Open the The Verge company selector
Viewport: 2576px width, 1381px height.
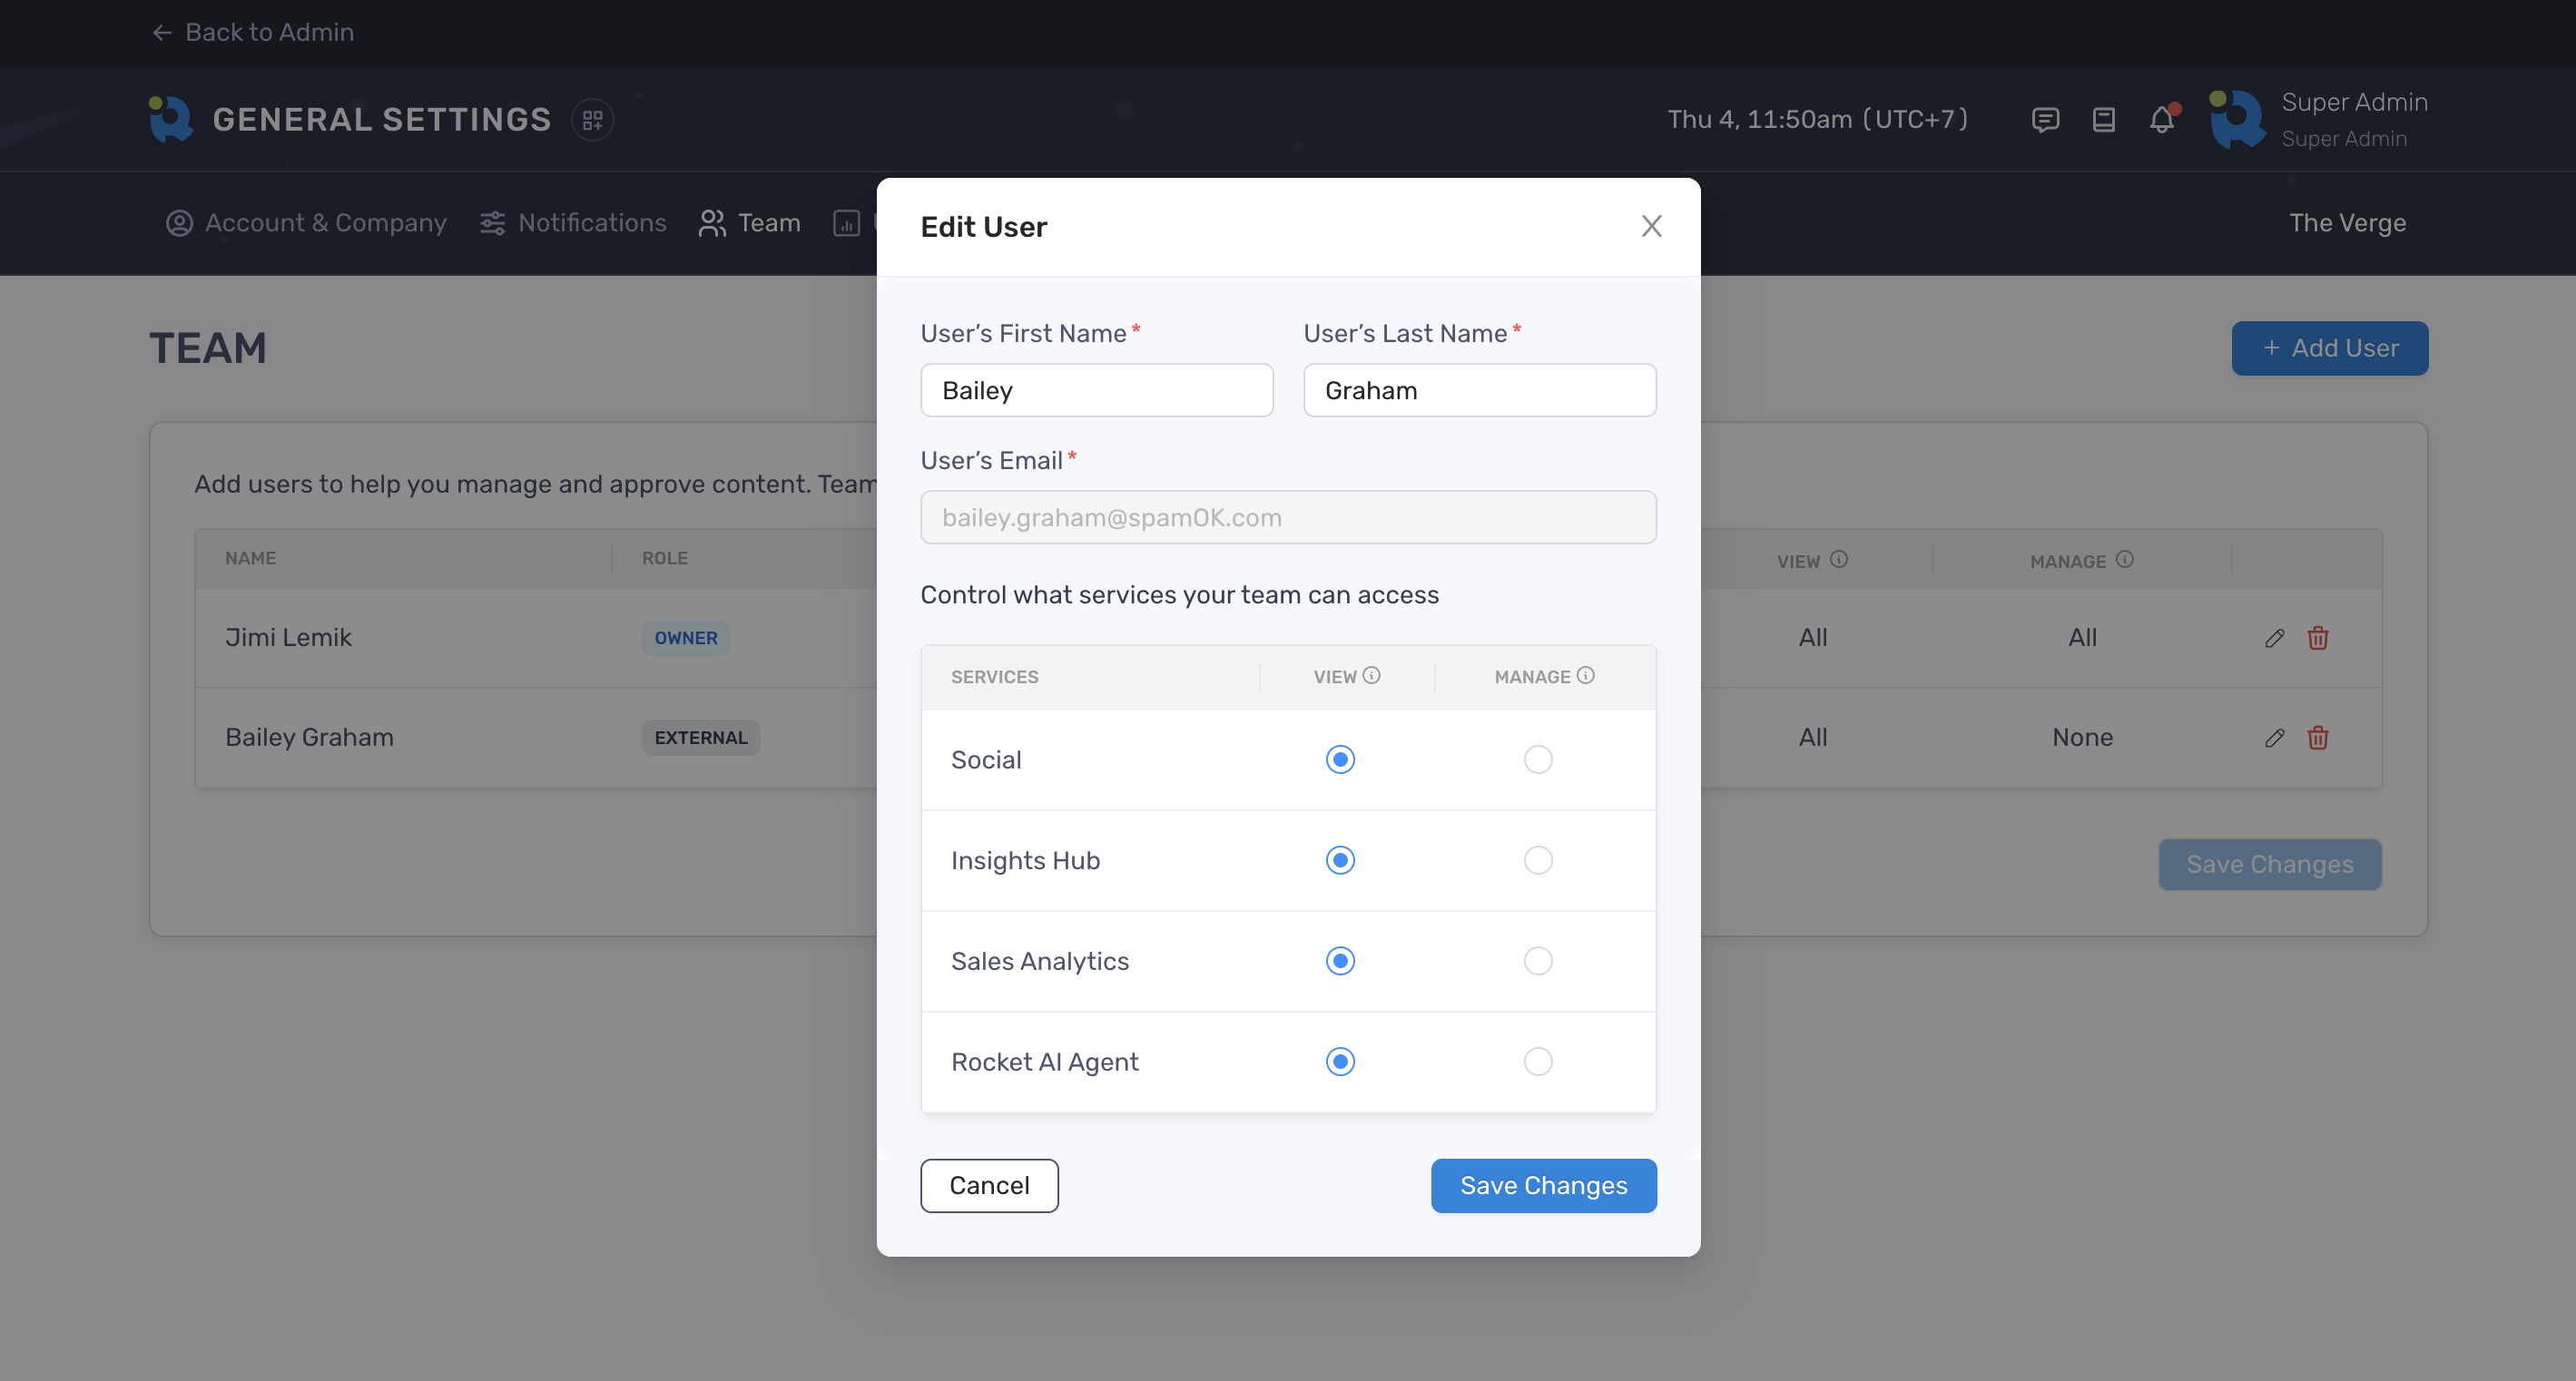click(2347, 223)
